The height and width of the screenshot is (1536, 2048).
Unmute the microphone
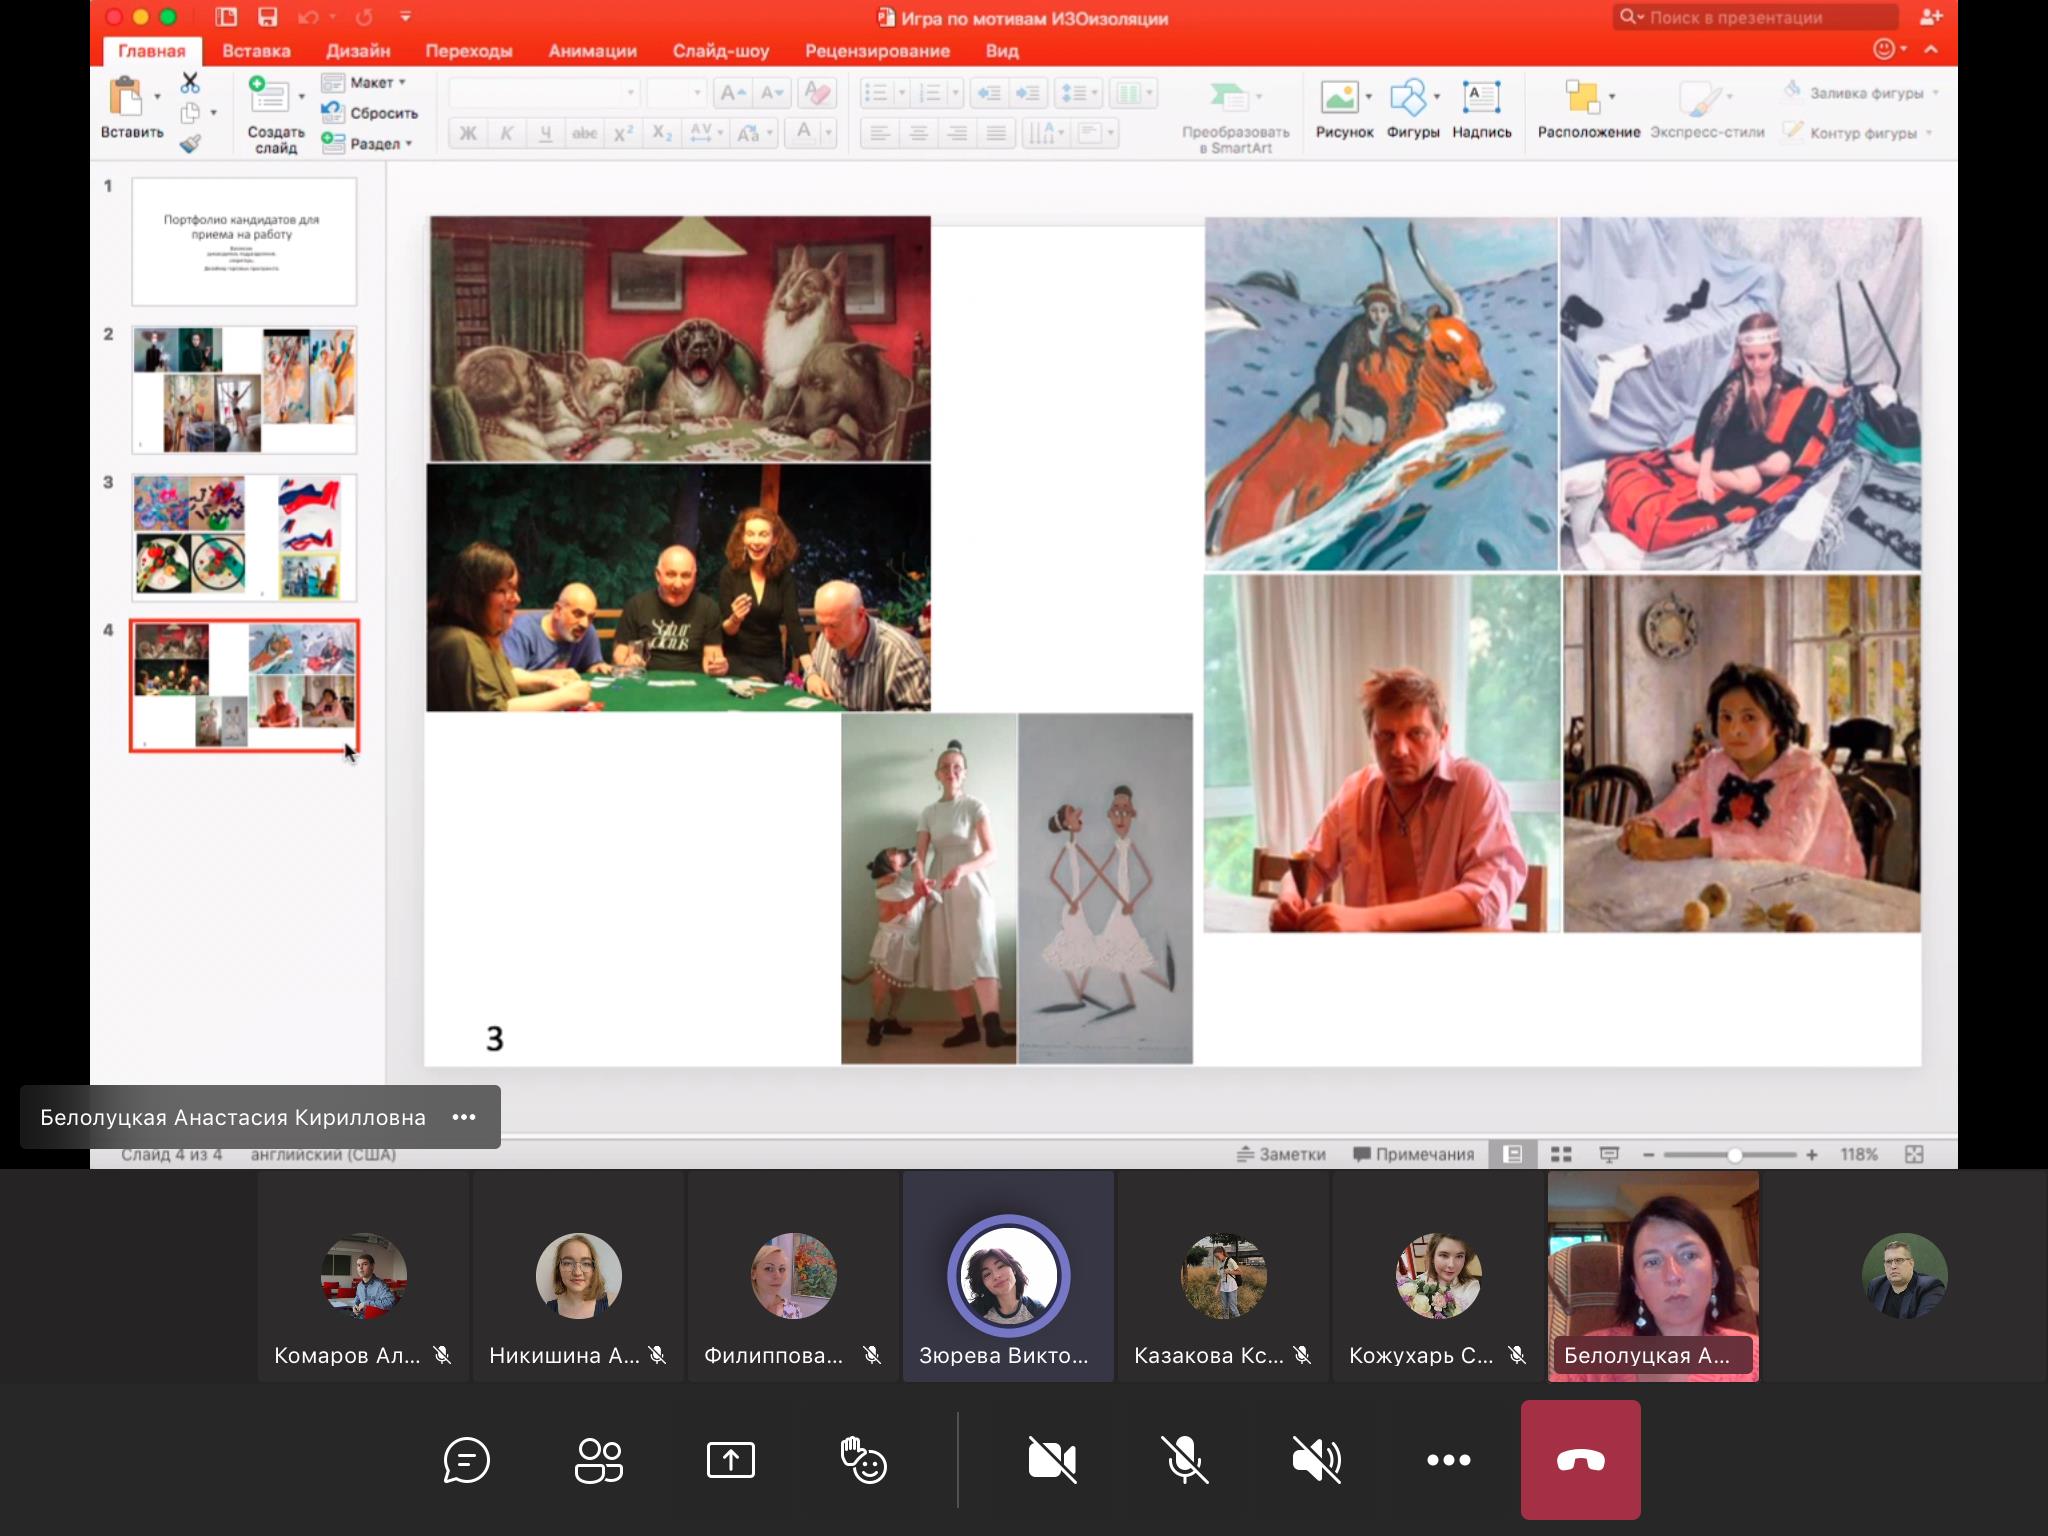pos(1184,1461)
